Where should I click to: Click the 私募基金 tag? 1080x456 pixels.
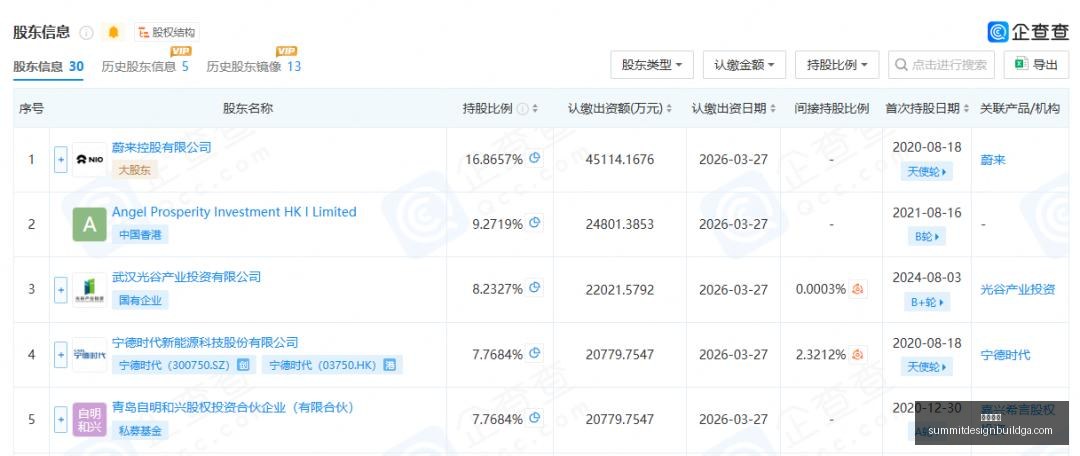pyautogui.click(x=140, y=431)
